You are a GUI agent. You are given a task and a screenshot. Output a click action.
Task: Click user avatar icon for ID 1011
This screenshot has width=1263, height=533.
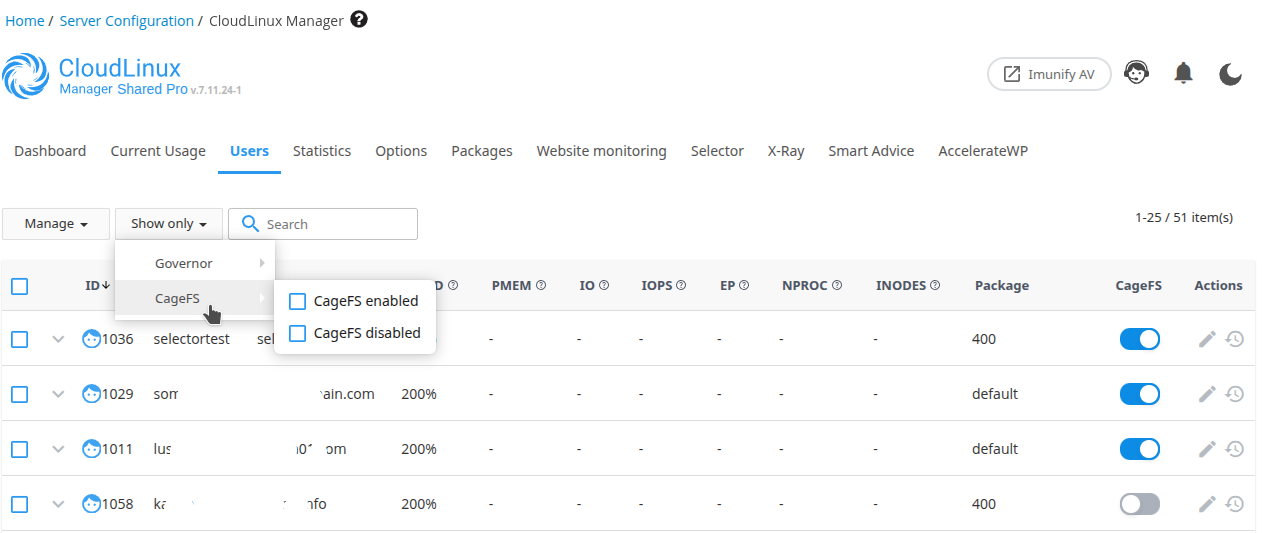click(91, 449)
